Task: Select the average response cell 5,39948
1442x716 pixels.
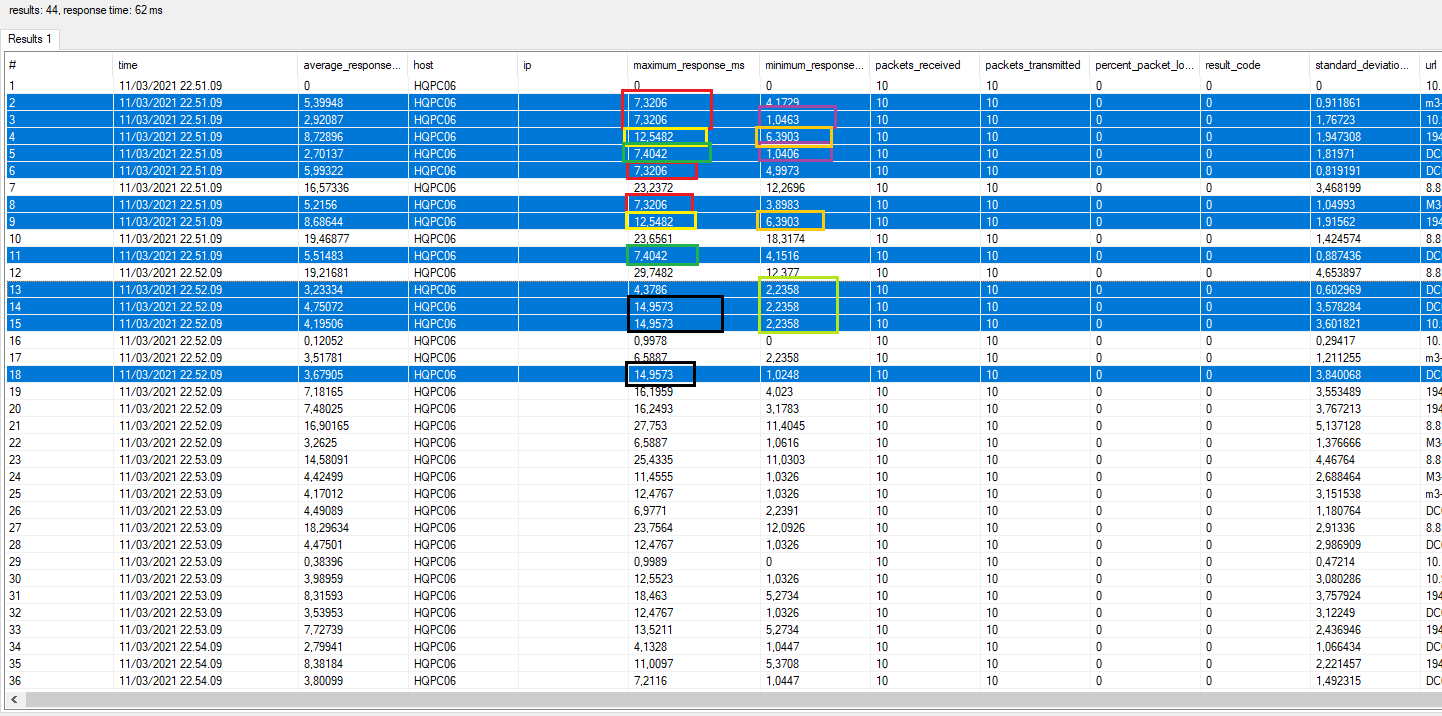Action: click(x=353, y=103)
